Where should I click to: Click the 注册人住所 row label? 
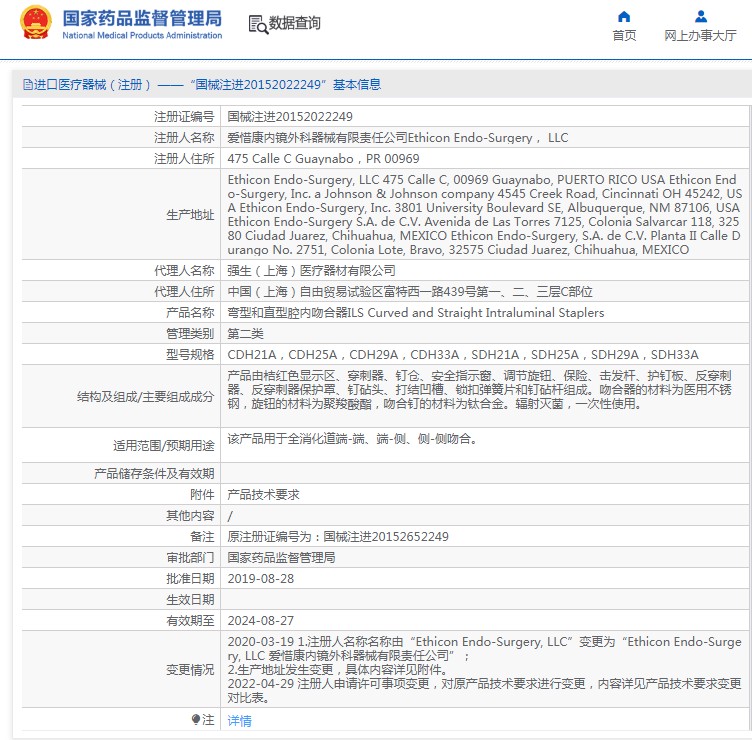(184, 159)
